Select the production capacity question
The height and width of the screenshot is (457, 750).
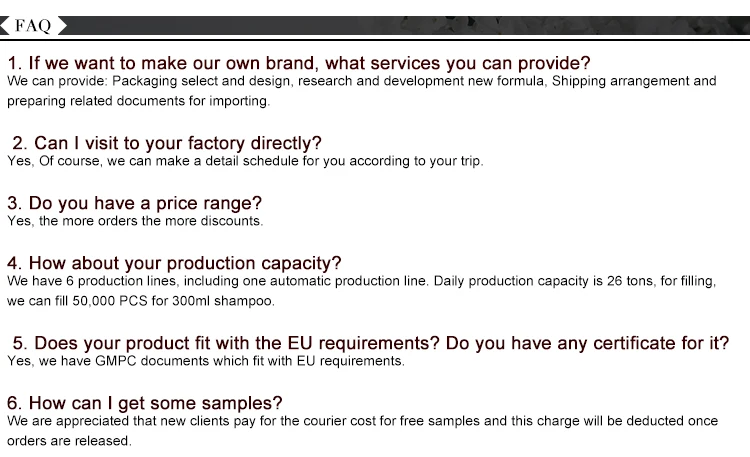174,263
